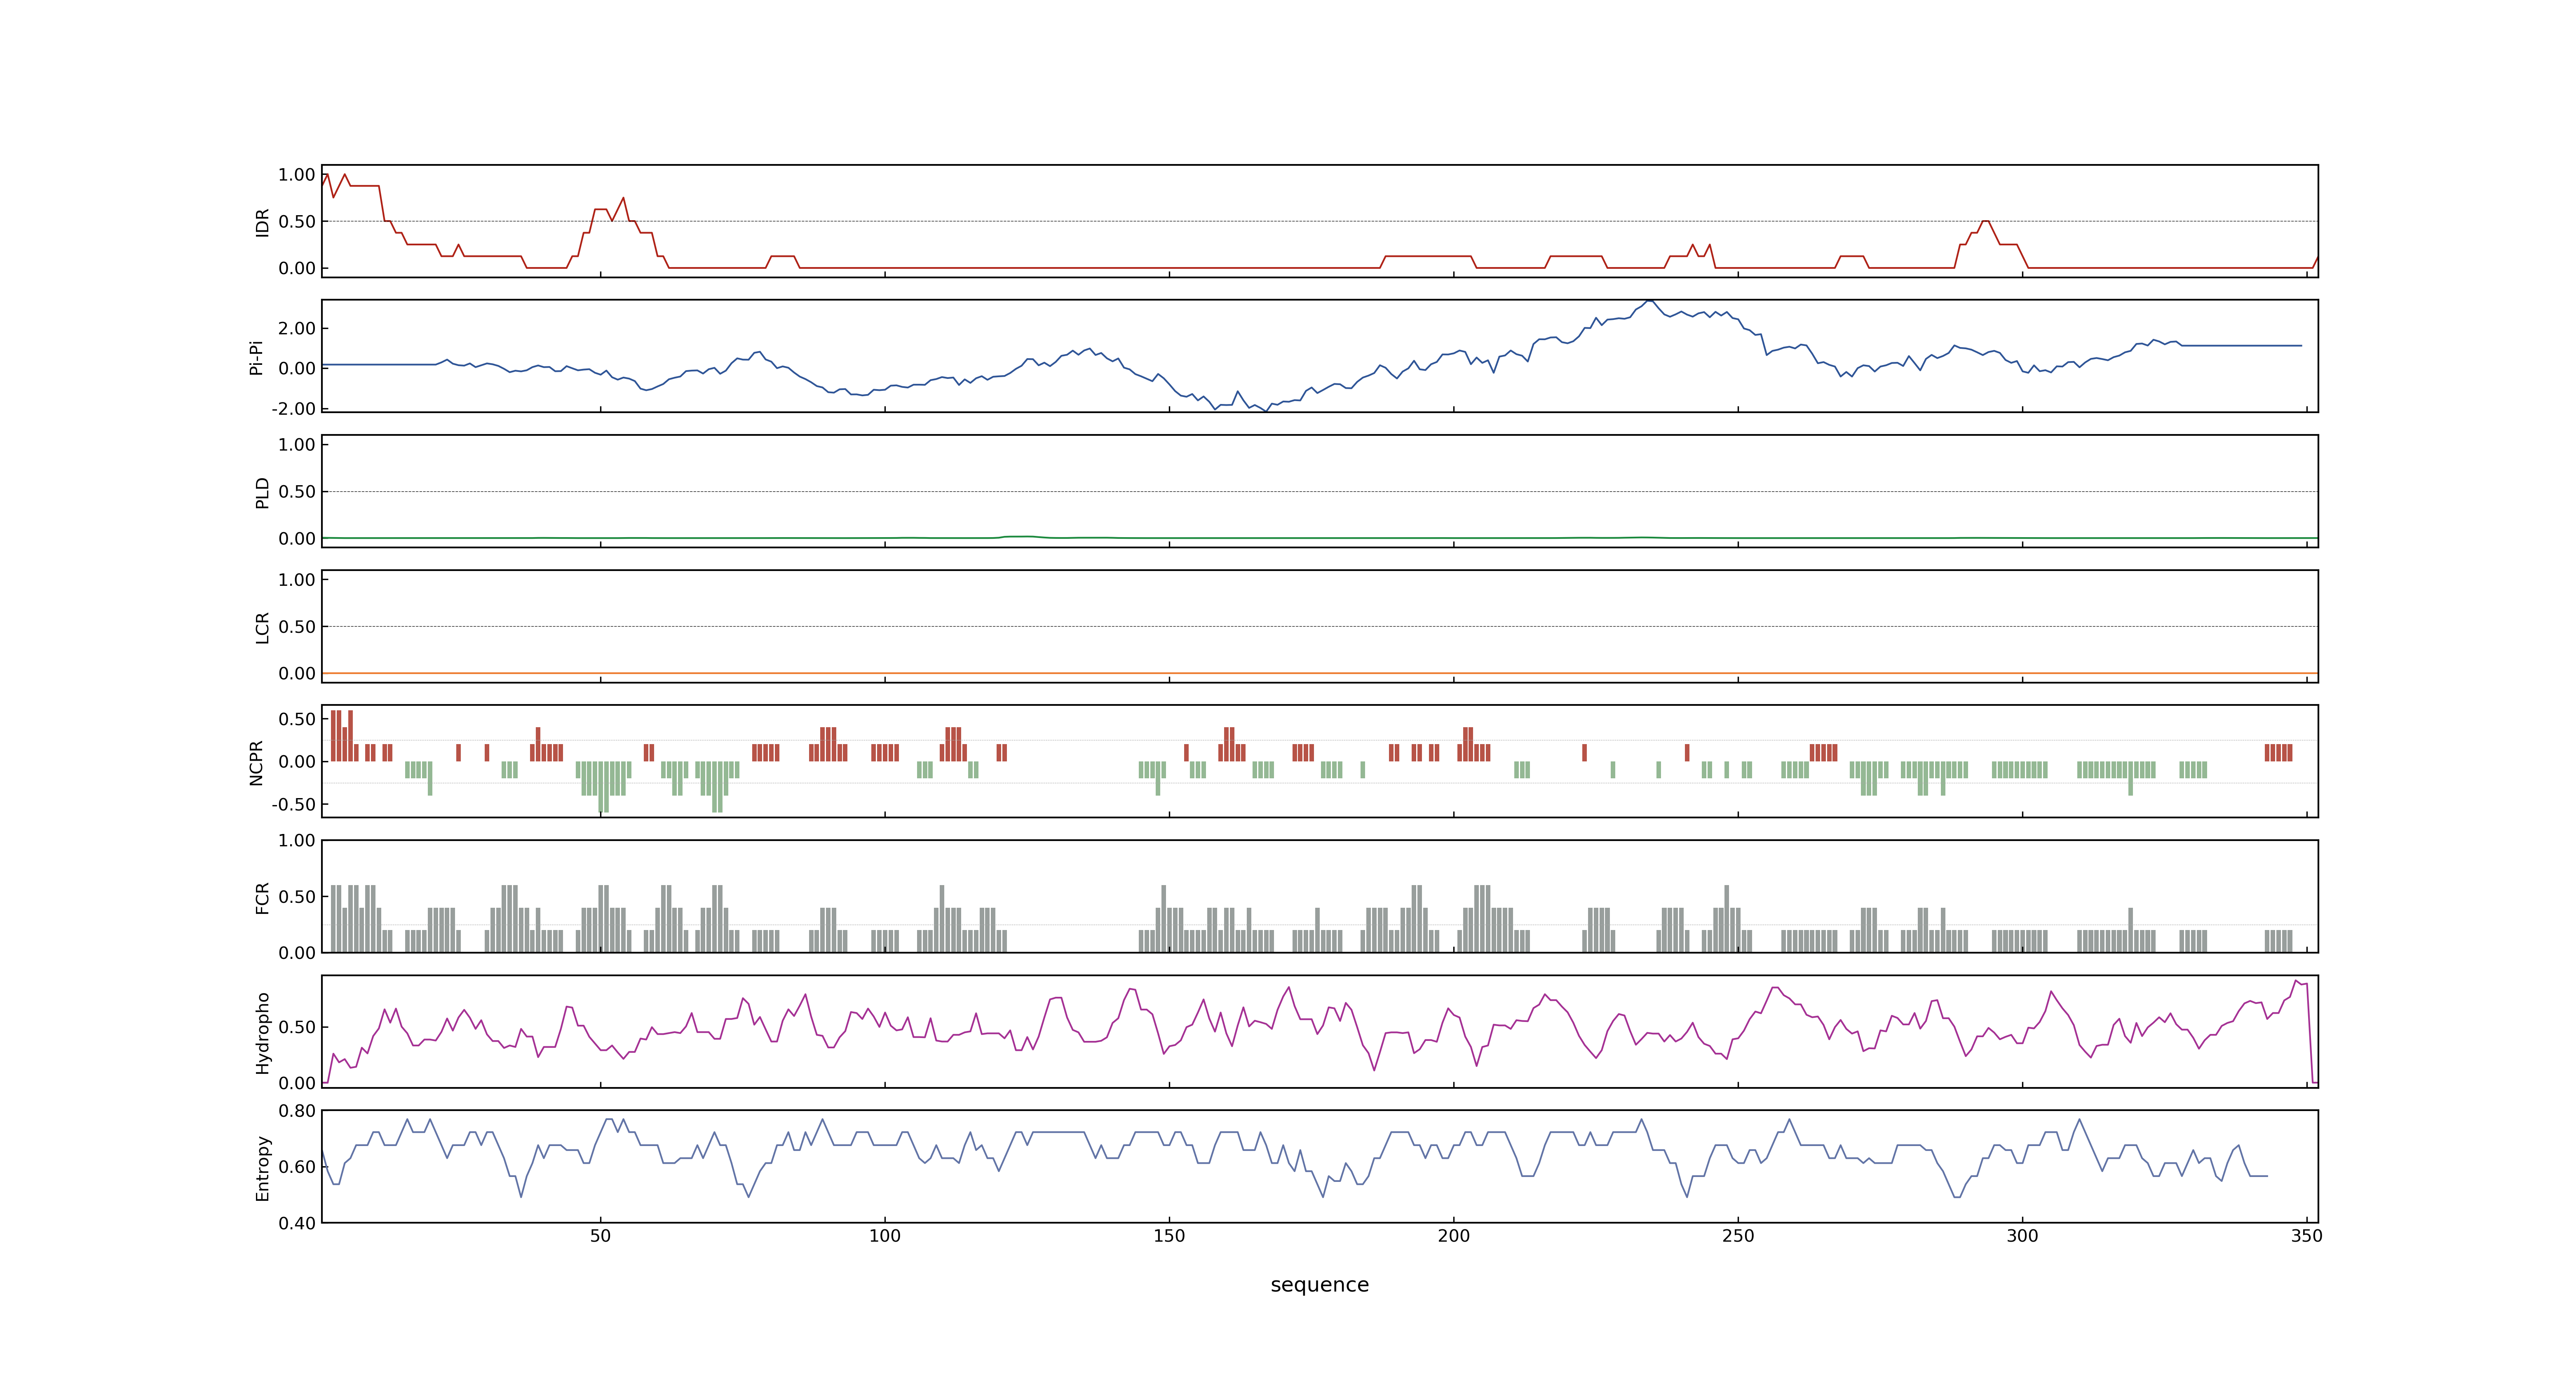Click the LCR axis label
The image size is (2576, 1374).
[262, 628]
